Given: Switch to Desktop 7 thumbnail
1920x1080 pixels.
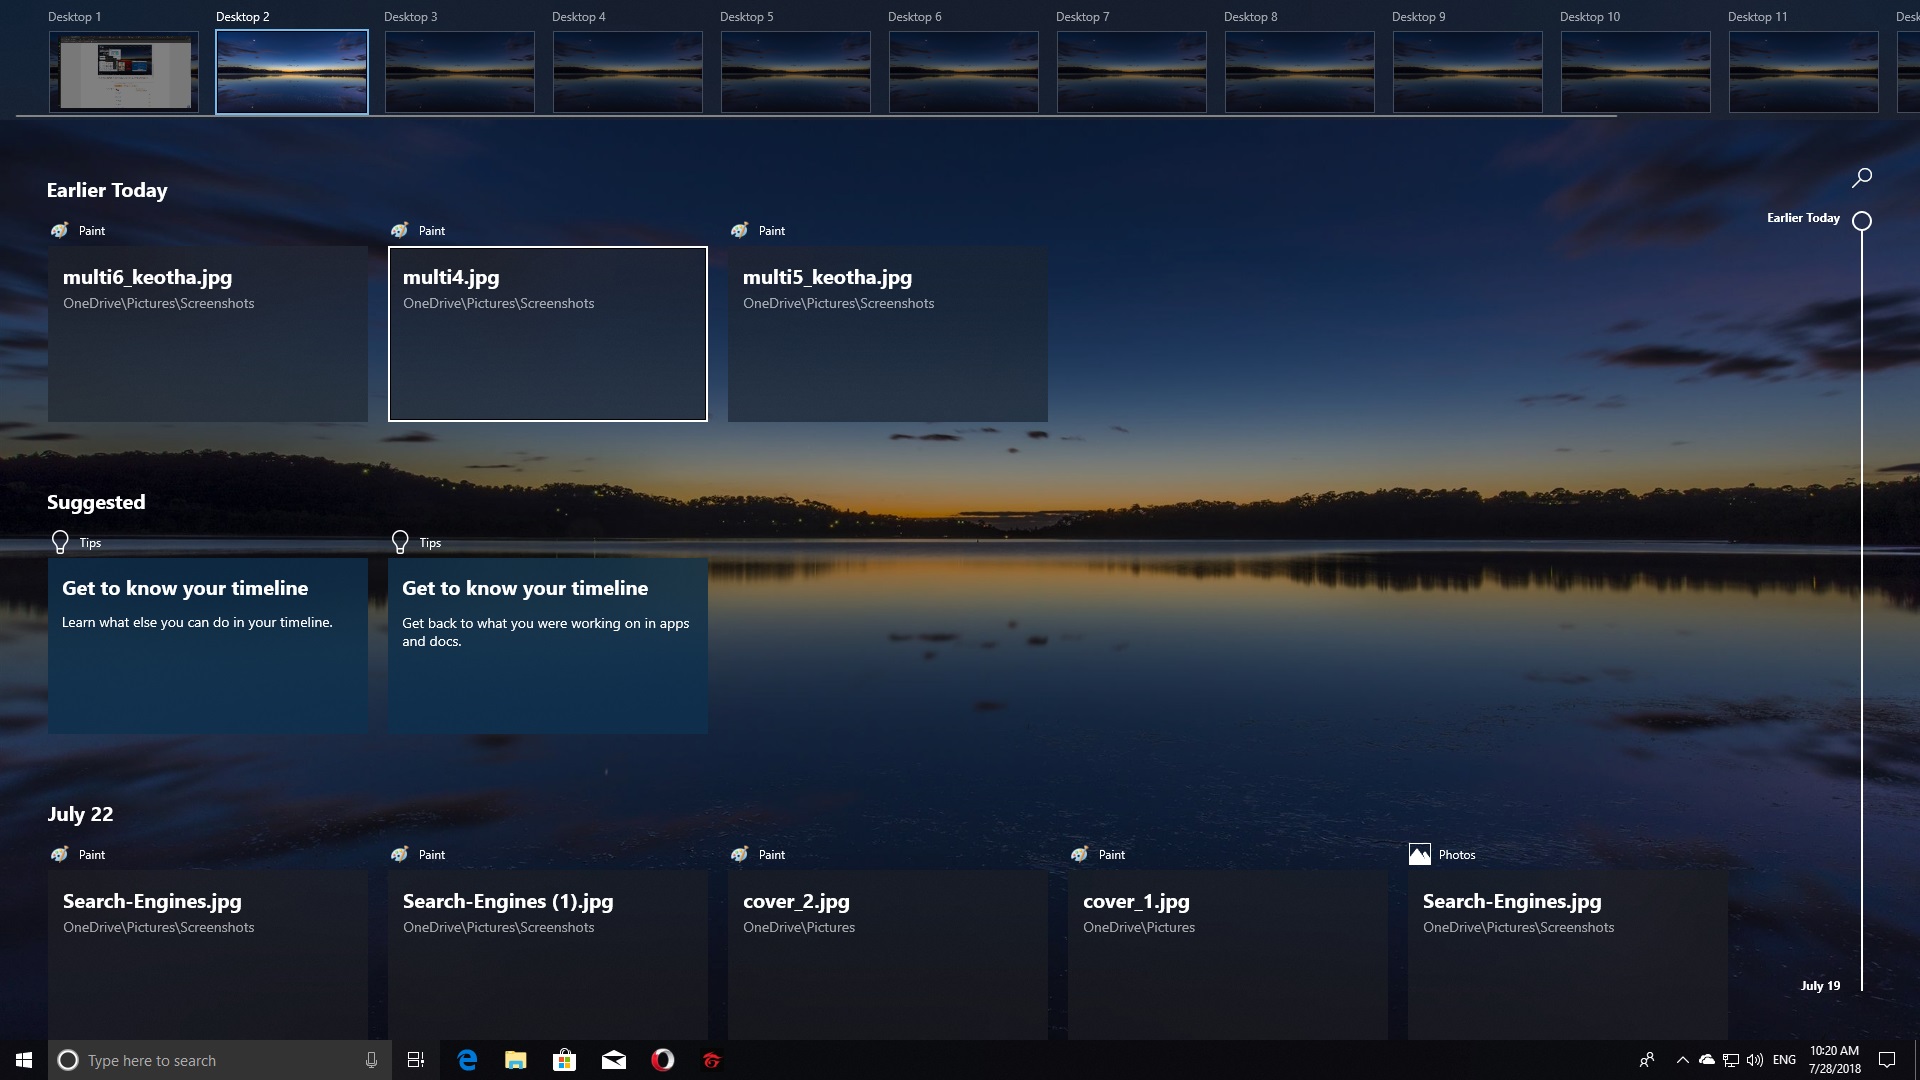Looking at the screenshot, I should pyautogui.click(x=1132, y=72).
